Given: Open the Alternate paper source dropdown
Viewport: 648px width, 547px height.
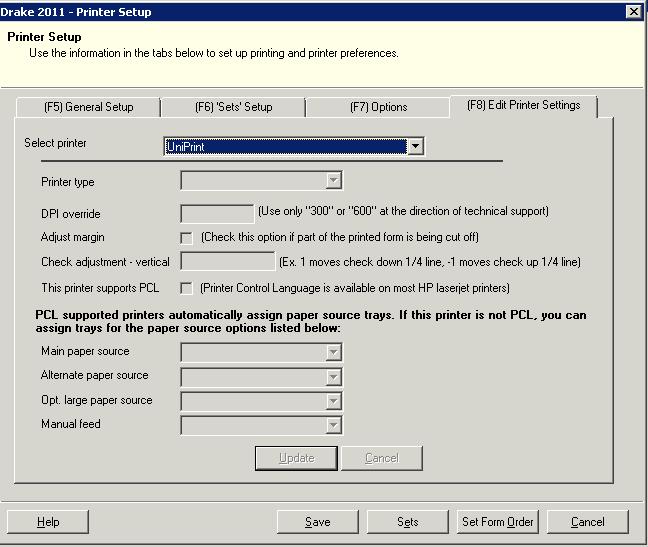Looking at the screenshot, I should [x=261, y=376].
